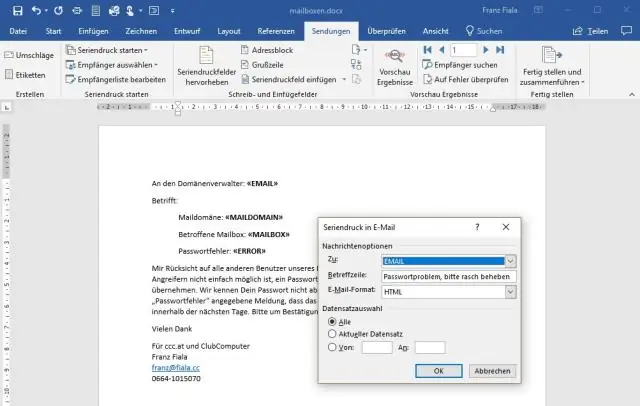Save the document with the floppy disk icon

tap(18, 11)
